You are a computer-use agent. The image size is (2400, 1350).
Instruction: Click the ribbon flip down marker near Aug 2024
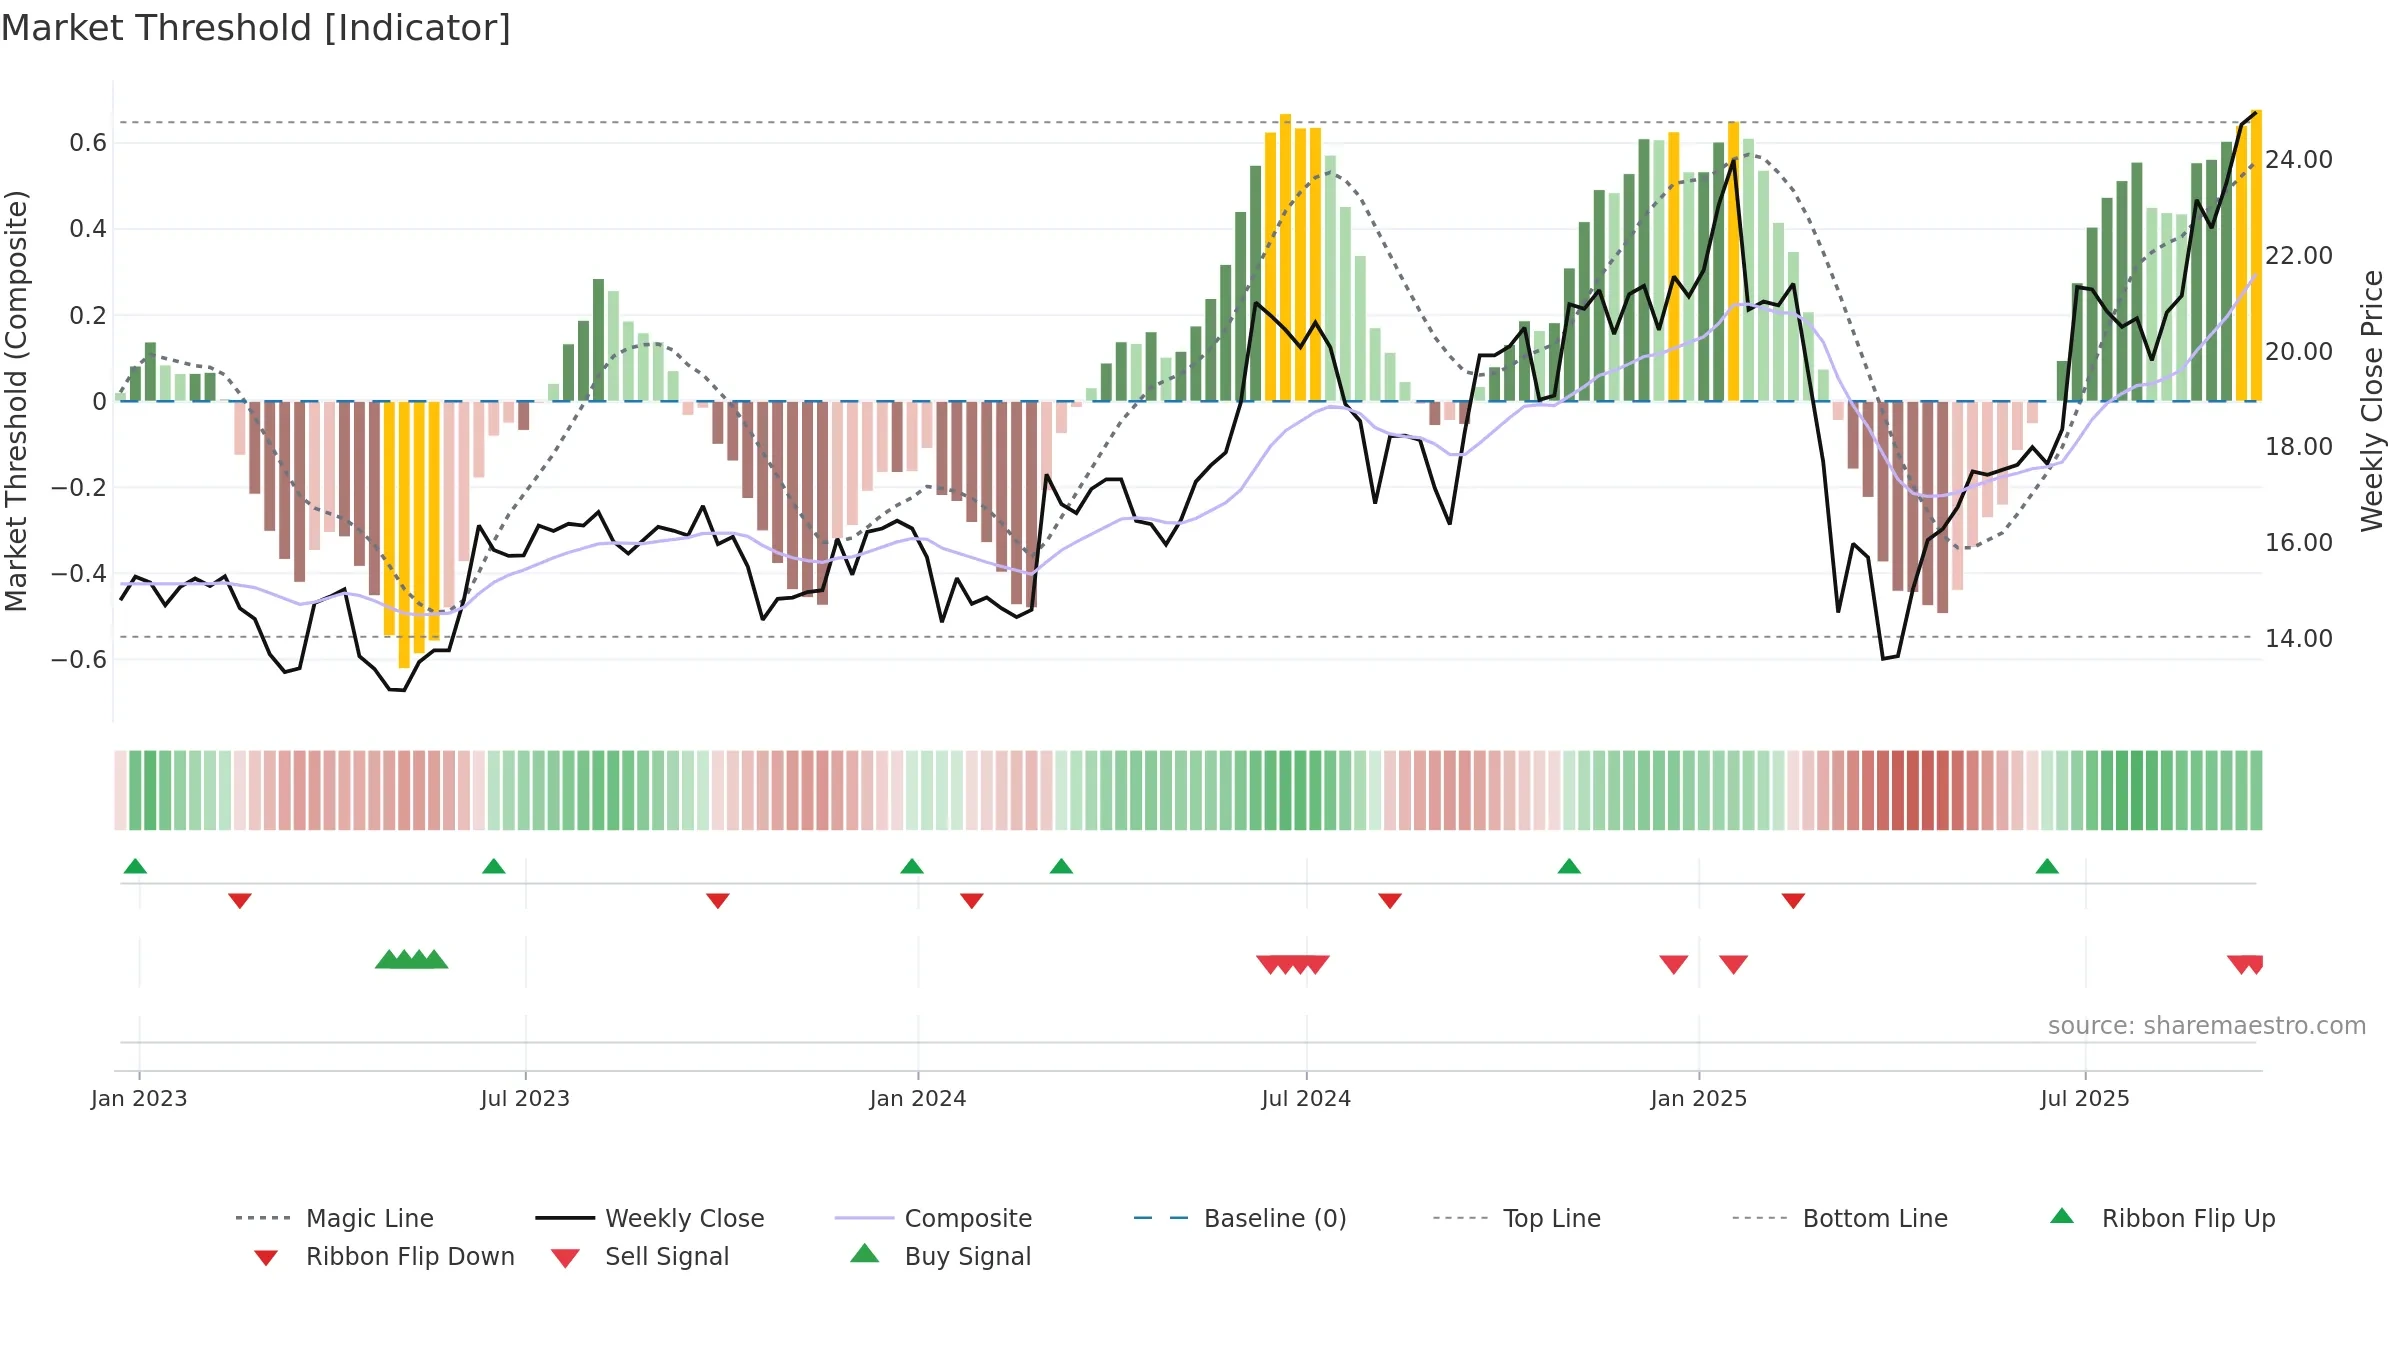tap(1390, 900)
